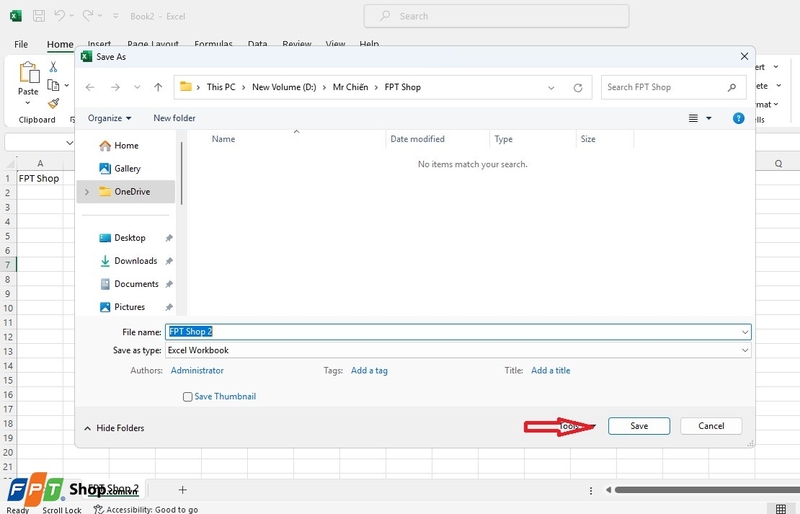Go up one folder level

coord(158,87)
